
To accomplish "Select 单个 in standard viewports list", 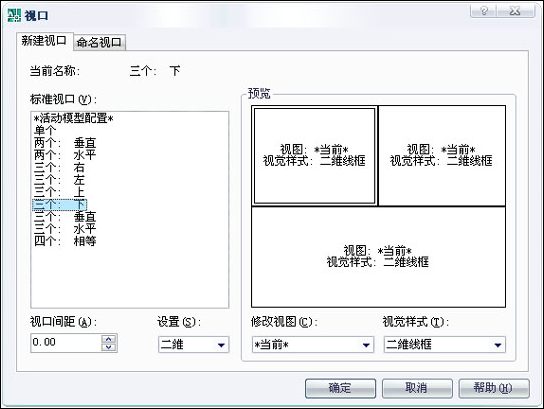I will [45, 130].
